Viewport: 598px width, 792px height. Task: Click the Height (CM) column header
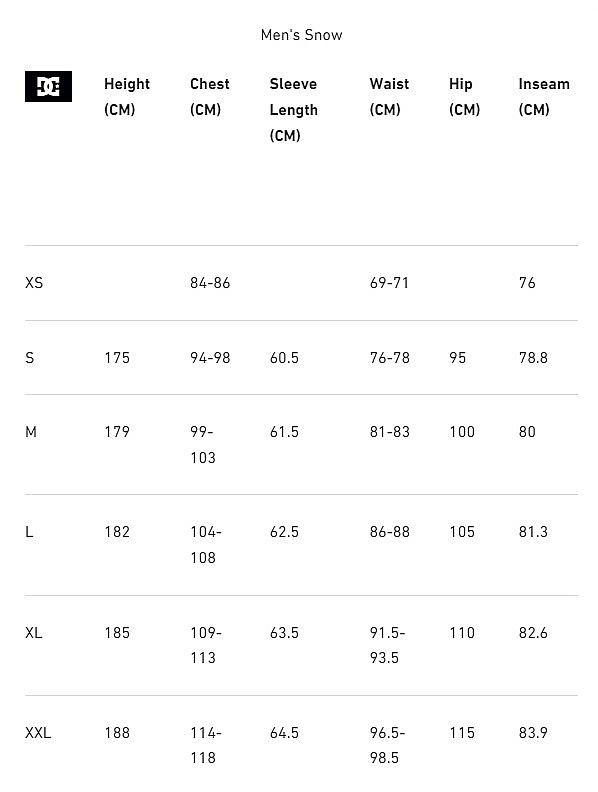click(127, 96)
